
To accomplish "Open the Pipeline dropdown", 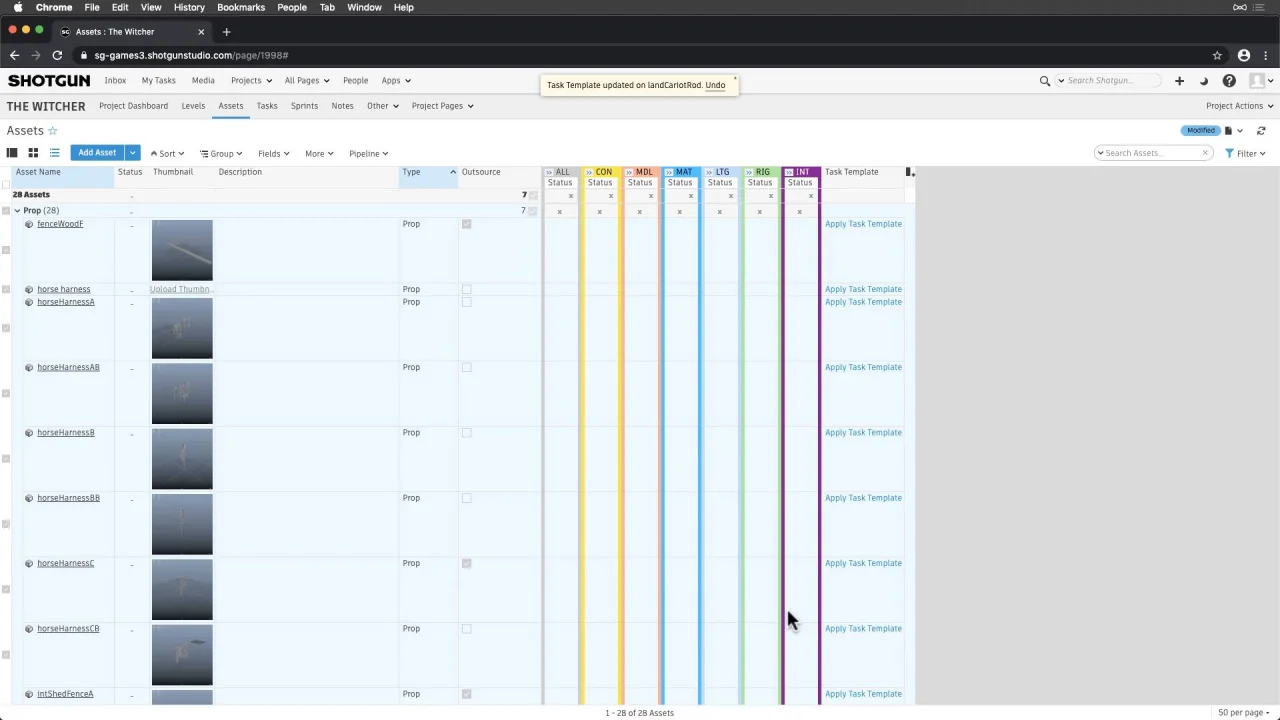I will click(368, 154).
